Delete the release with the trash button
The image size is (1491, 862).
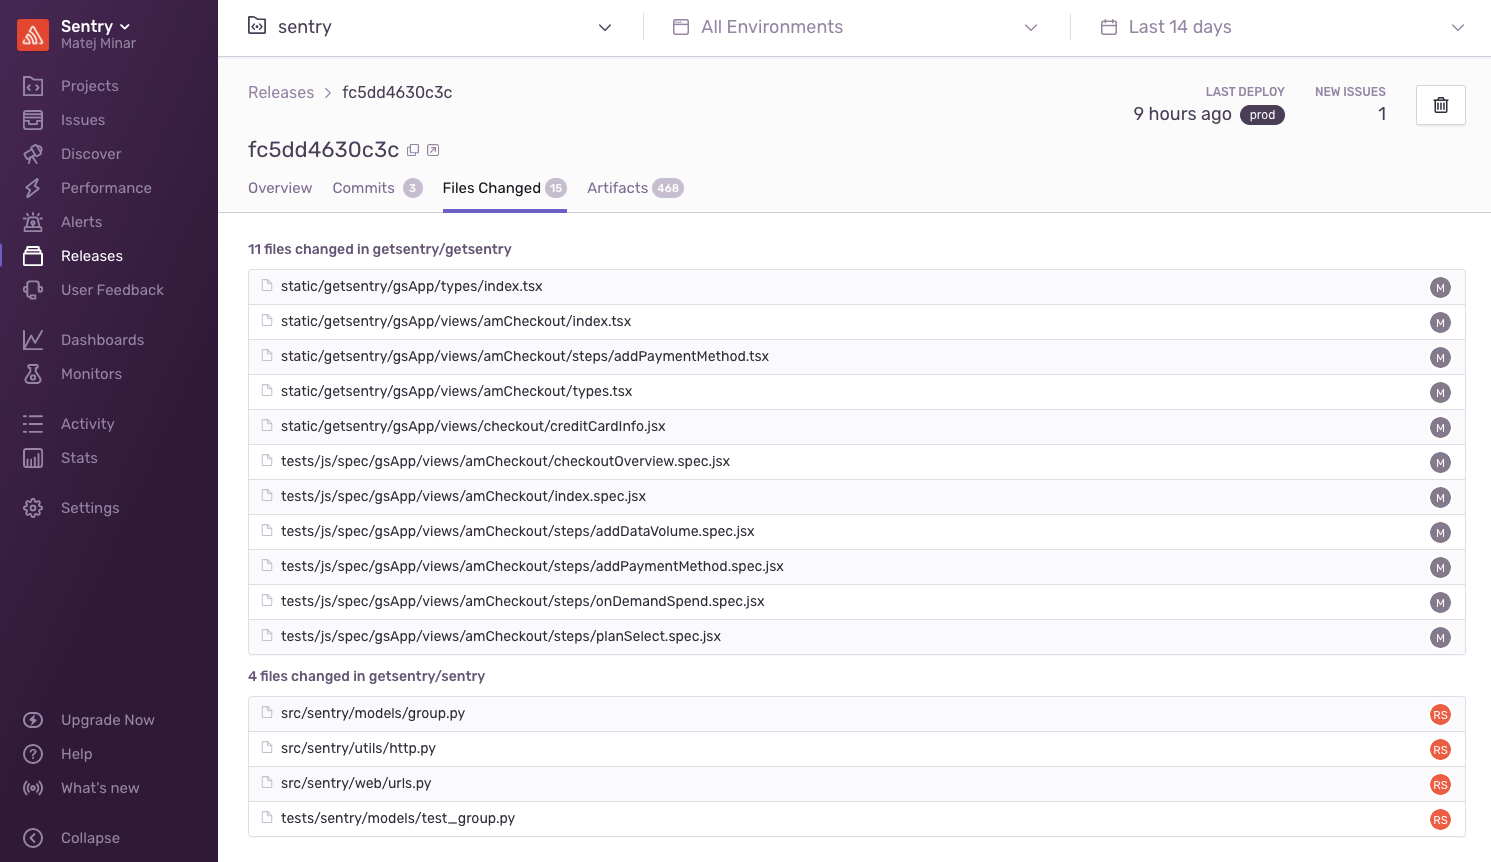pos(1441,105)
